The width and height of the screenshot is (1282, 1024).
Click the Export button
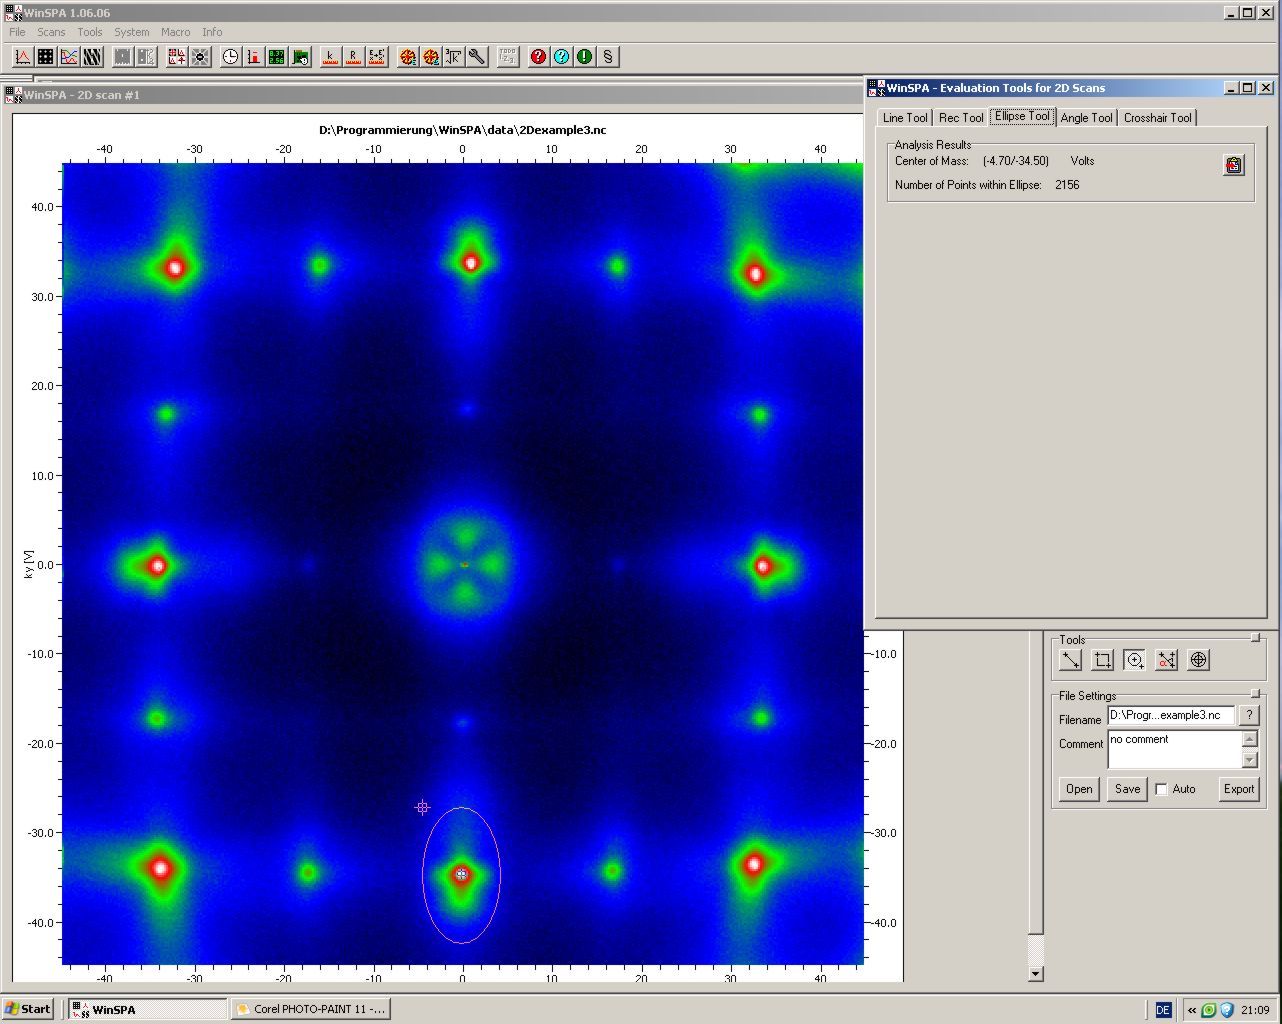1238,789
